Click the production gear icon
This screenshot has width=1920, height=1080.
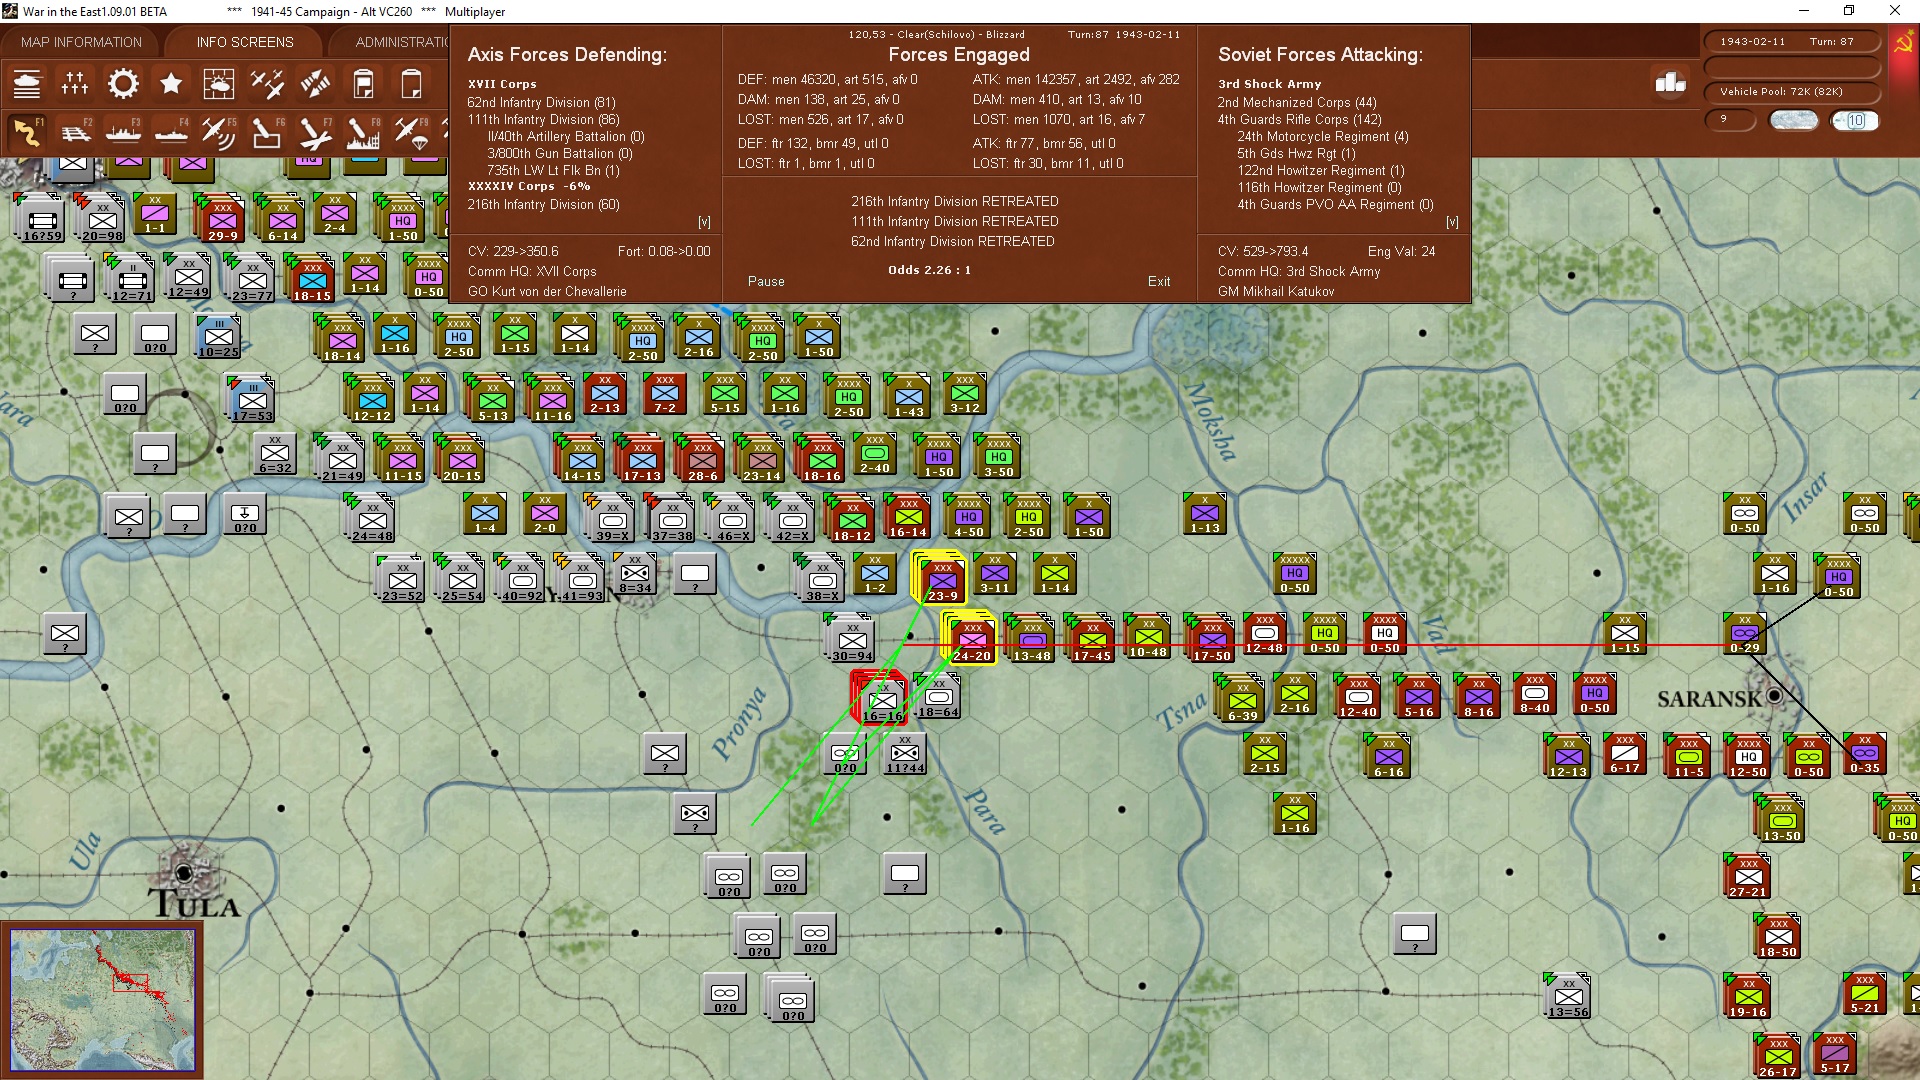coord(123,84)
